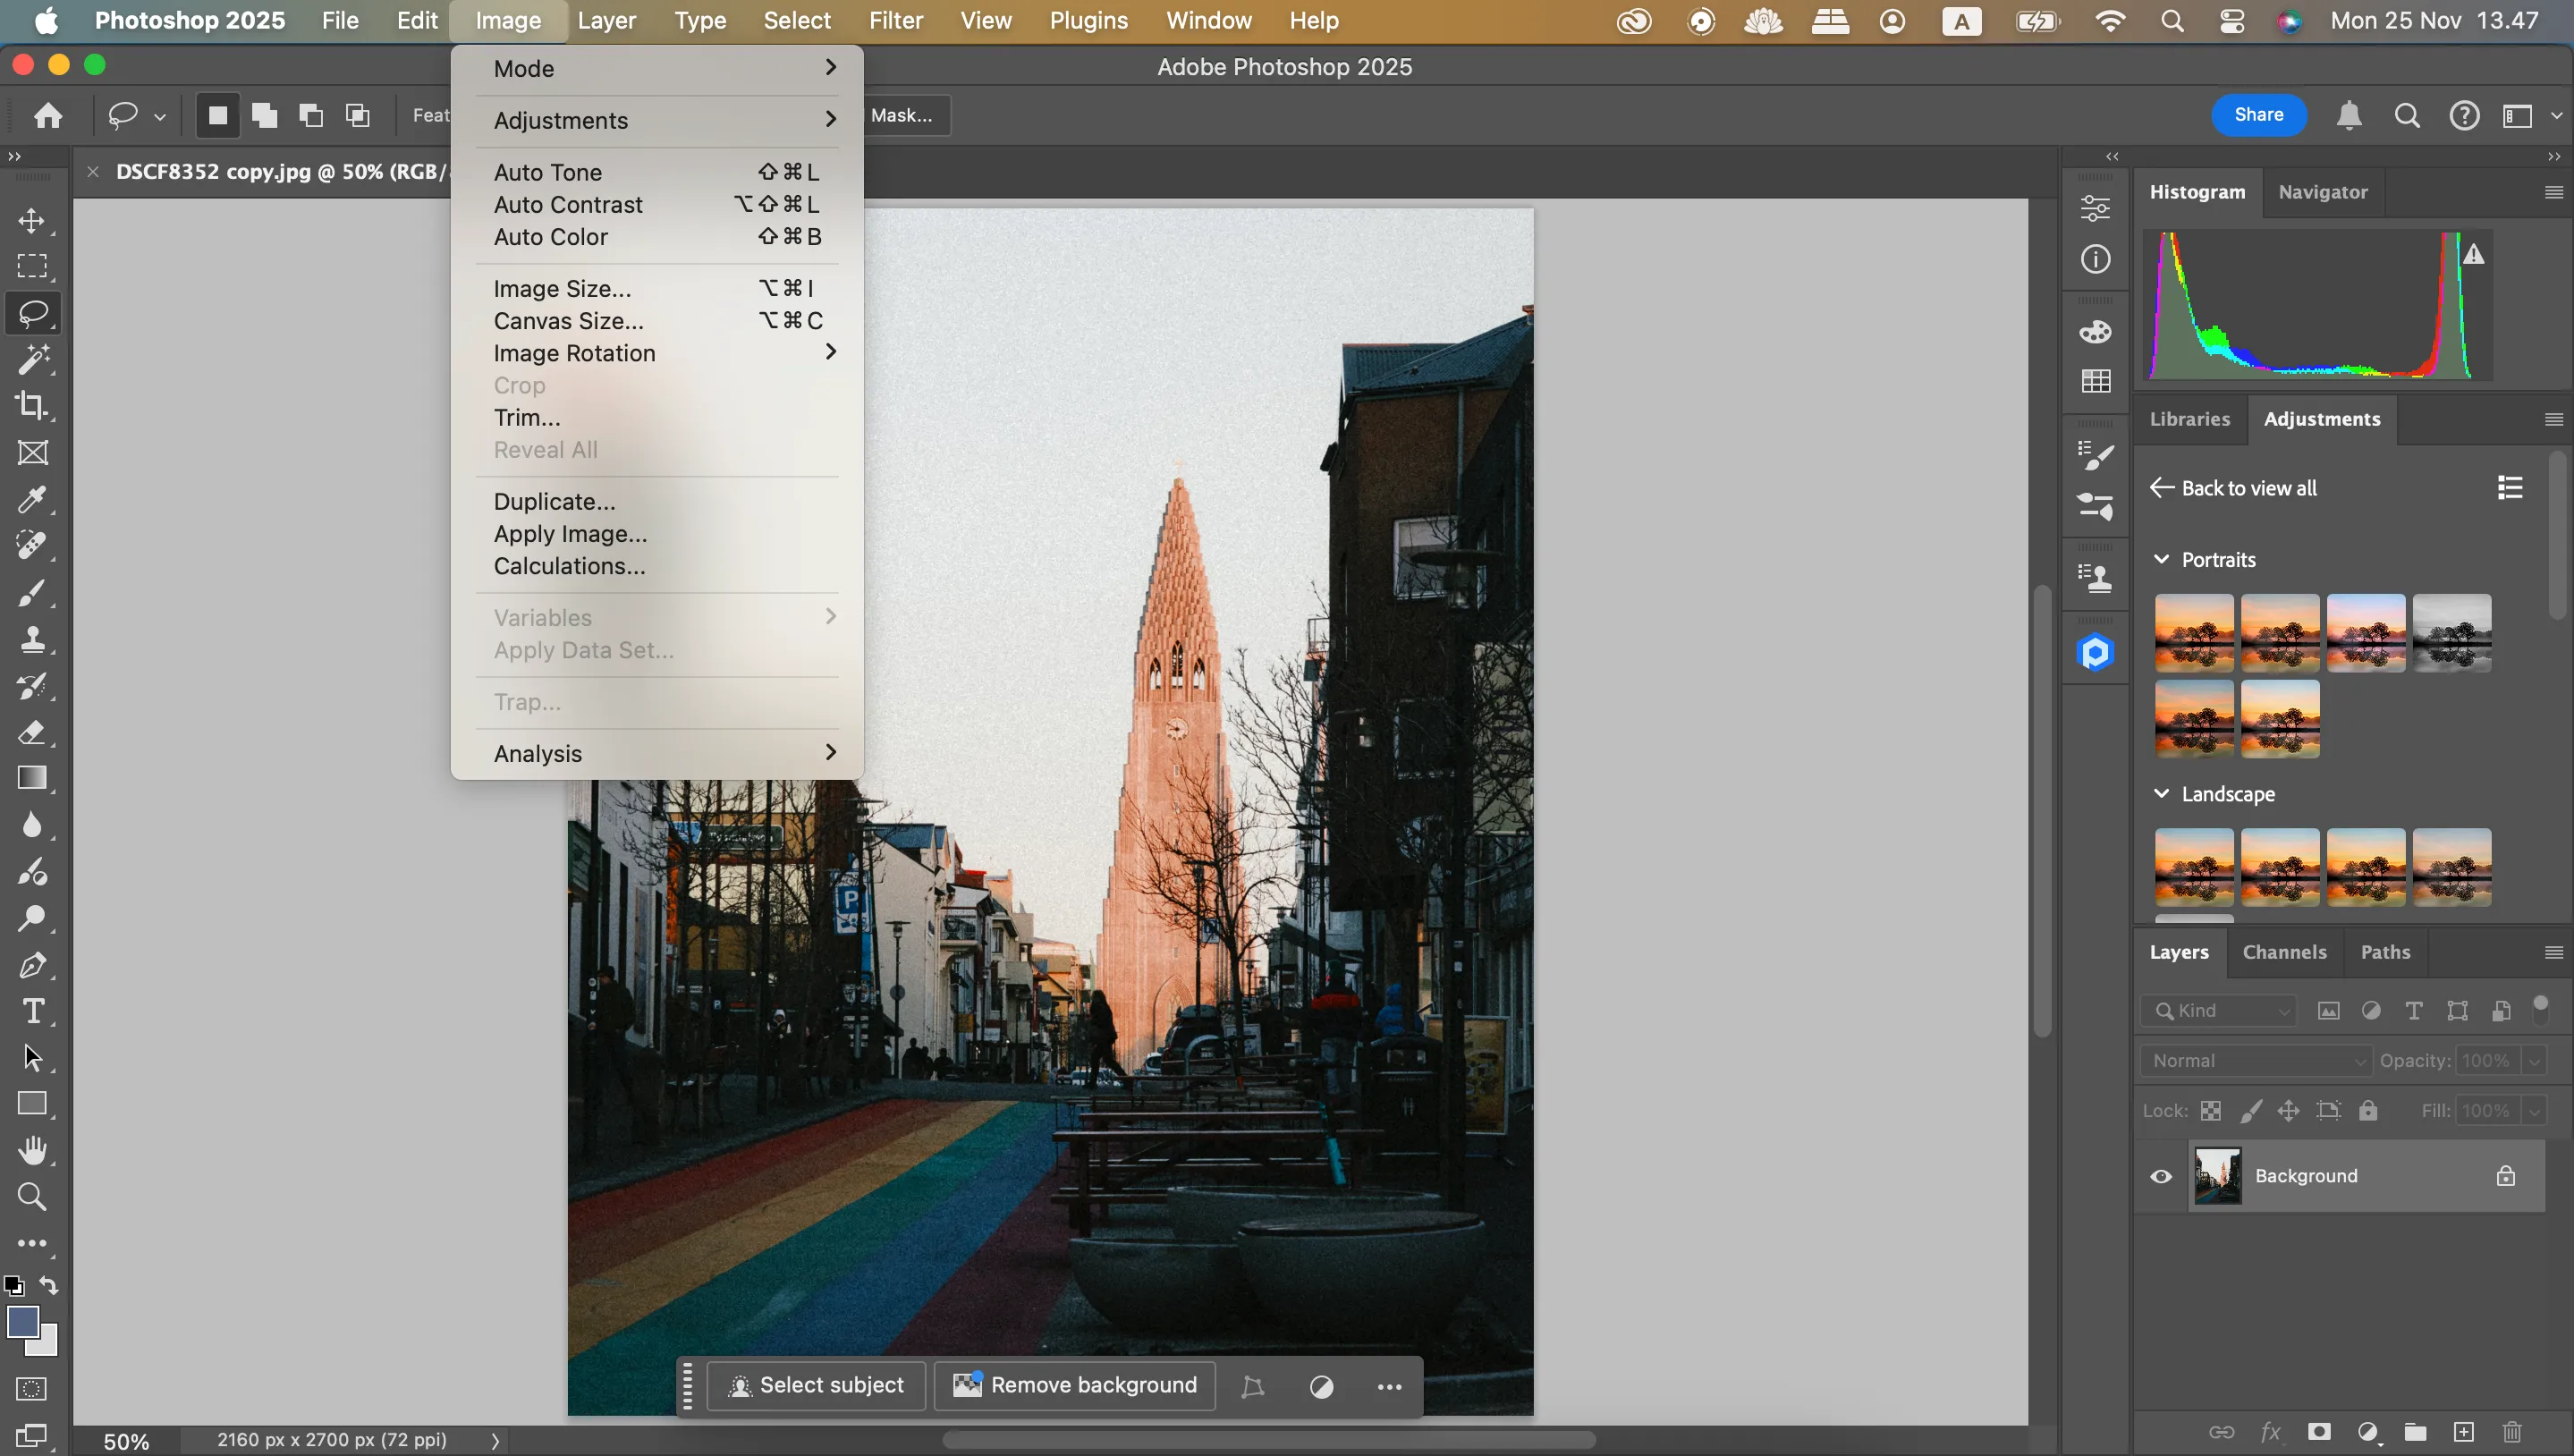Select the Type tool
Screen dimensions: 2574x1456
33,1011
